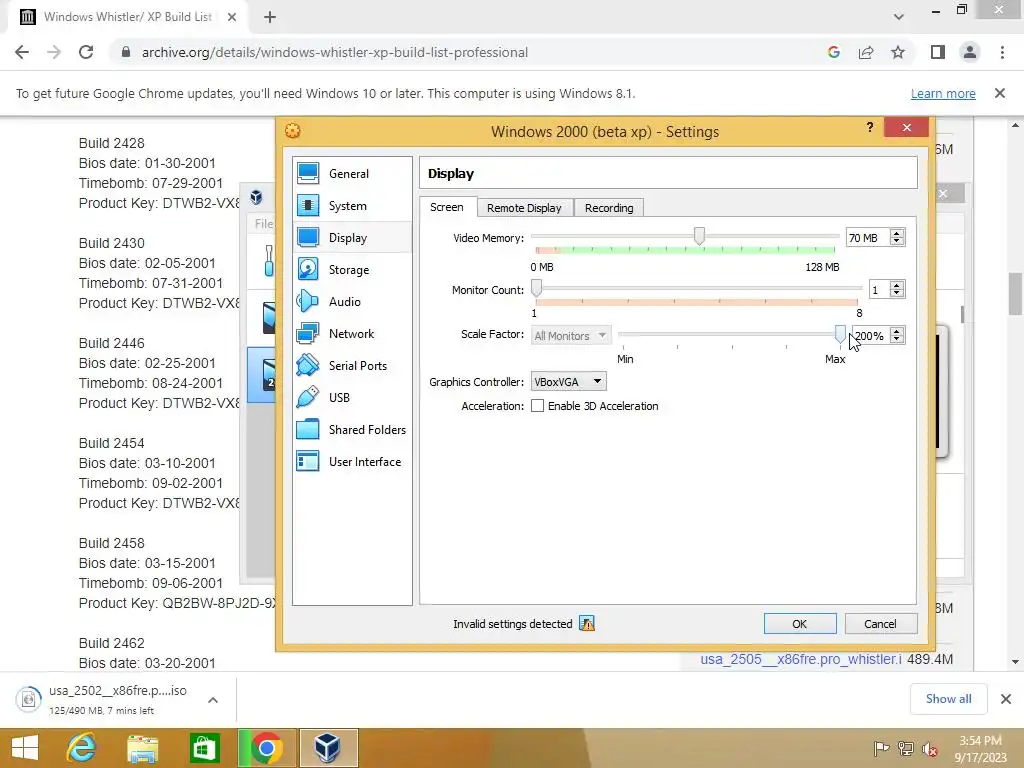The image size is (1024, 768).
Task: Dismiss the Chrome update notification bar
Action: pyautogui.click(x=1000, y=93)
